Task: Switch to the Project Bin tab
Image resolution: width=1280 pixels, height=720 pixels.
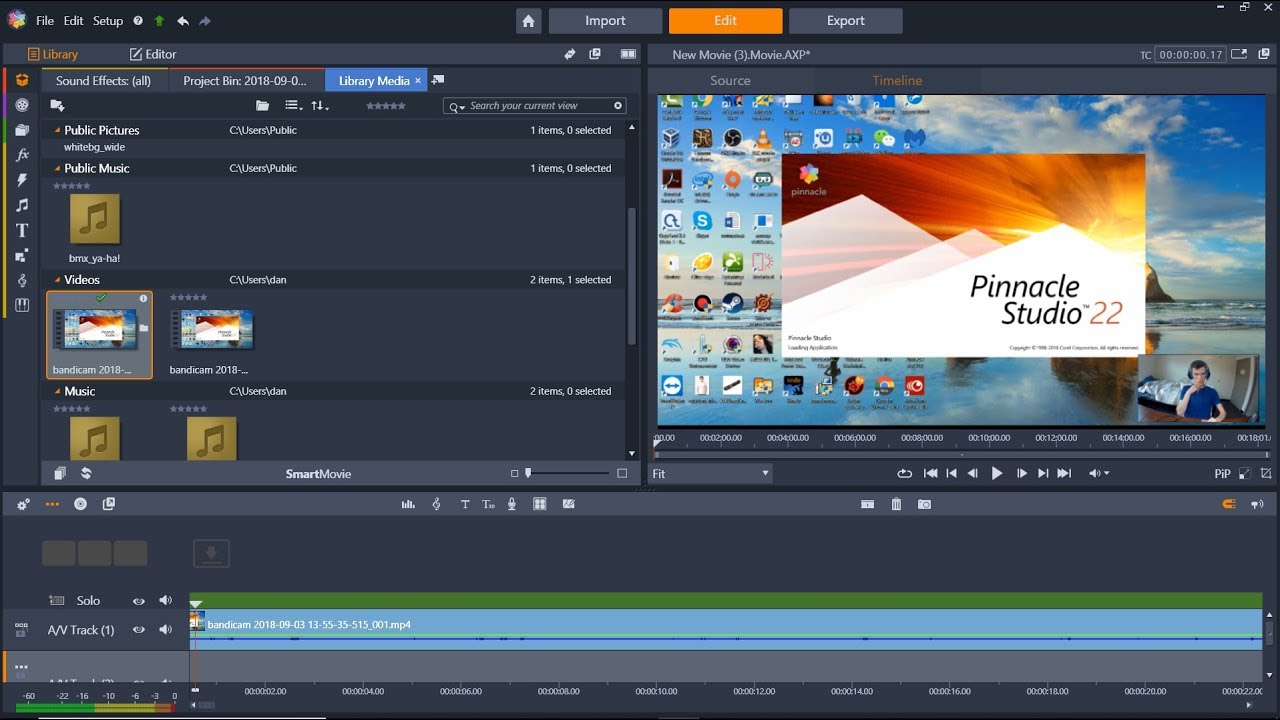Action: point(246,81)
